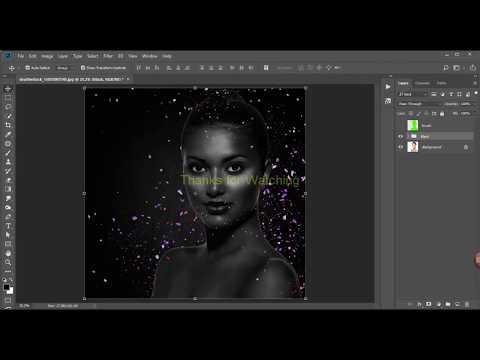480x360 pixels.
Task: Select the Rectangle shape tool
Action: coord(8,244)
